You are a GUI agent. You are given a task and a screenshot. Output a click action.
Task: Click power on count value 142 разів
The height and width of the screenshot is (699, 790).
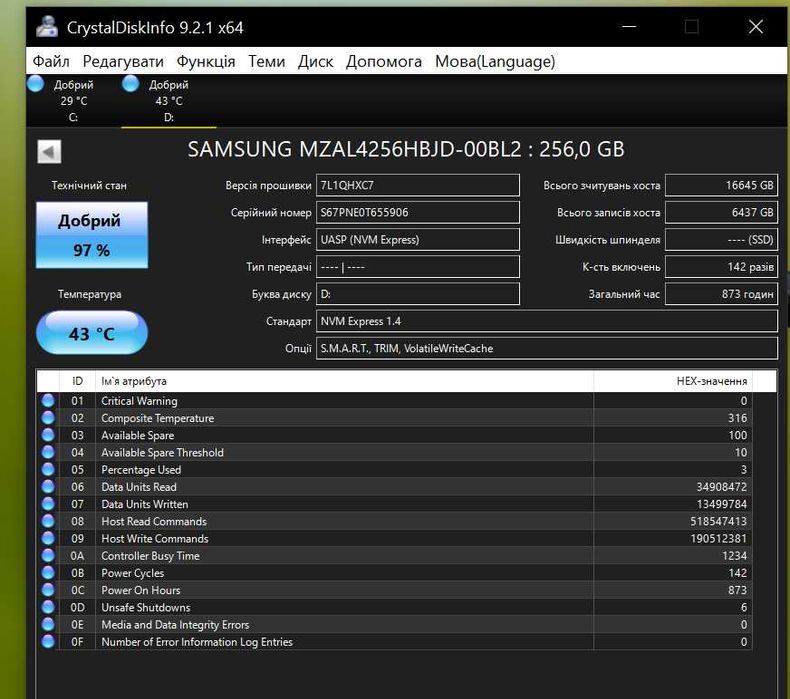coord(721,267)
